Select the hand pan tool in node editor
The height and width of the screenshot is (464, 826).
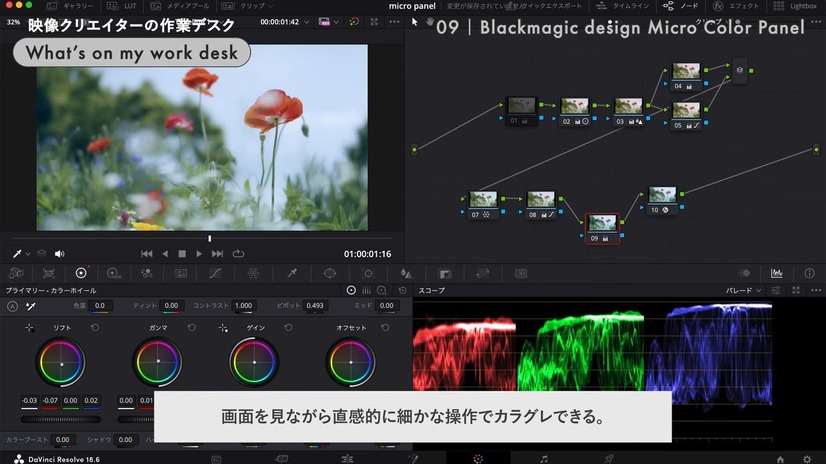[x=430, y=22]
